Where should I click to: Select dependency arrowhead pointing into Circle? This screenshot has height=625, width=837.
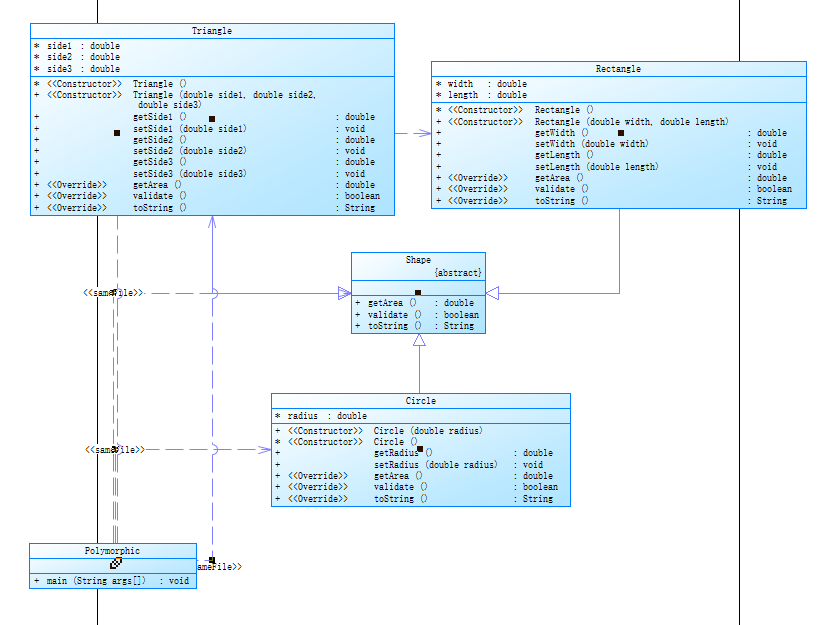[x=264, y=450]
